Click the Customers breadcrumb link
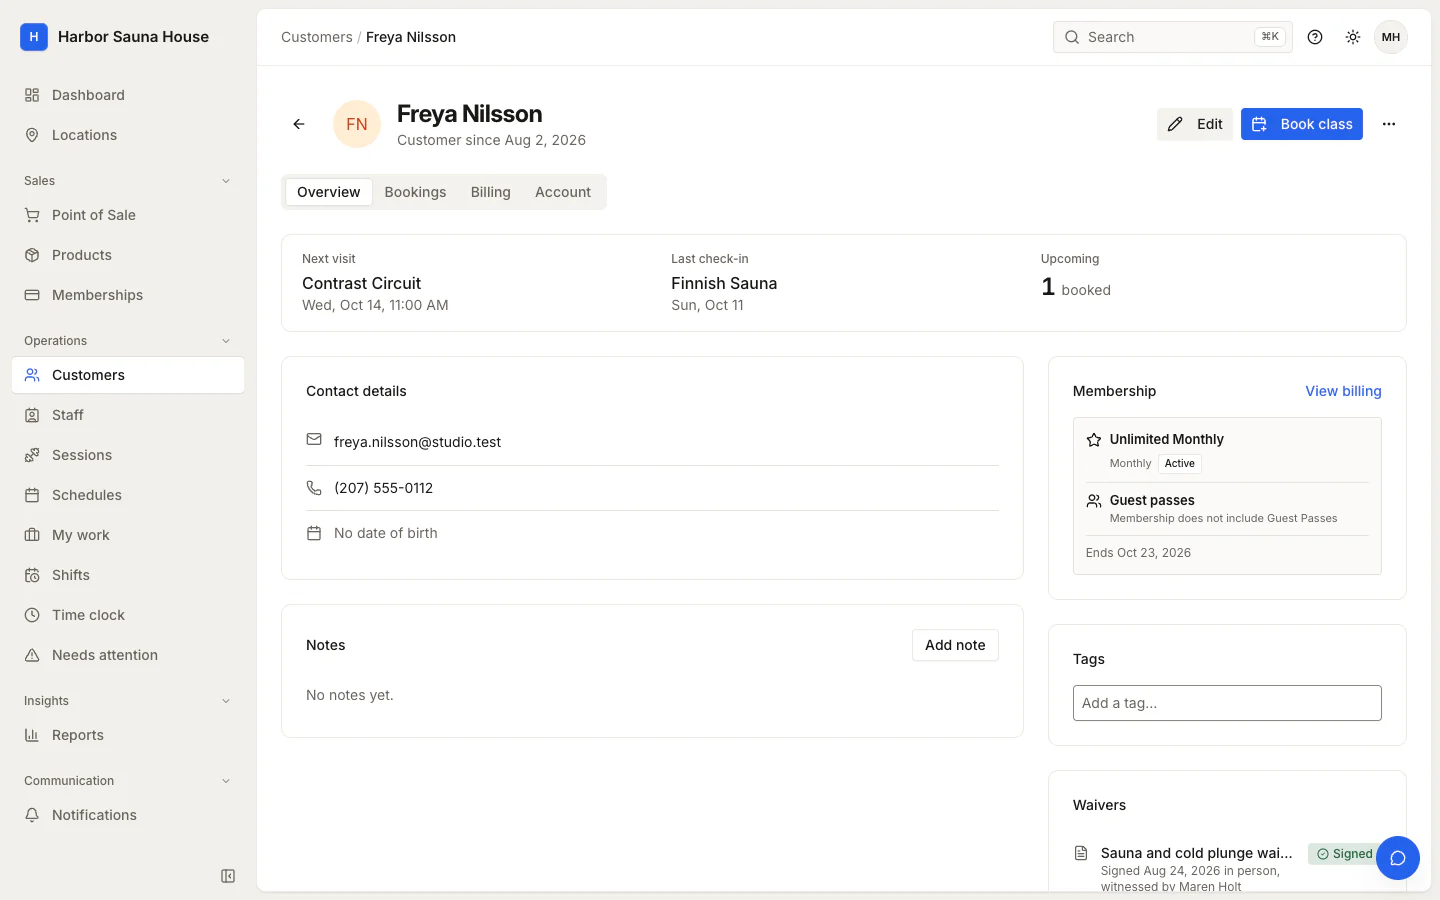Image resolution: width=1440 pixels, height=900 pixels. [x=317, y=37]
